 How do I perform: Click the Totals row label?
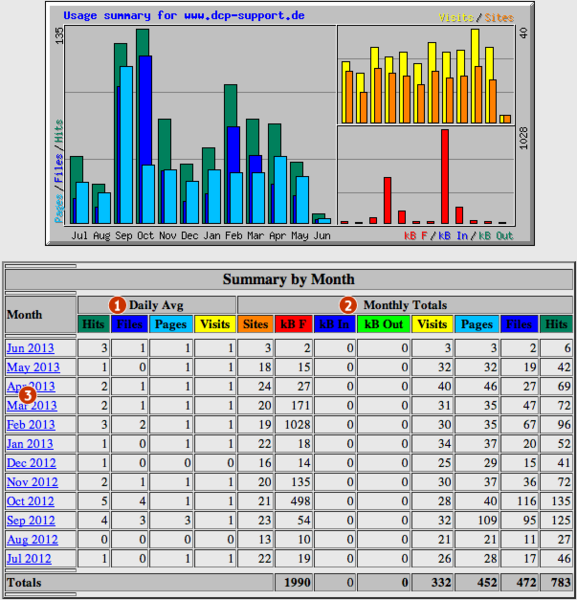point(24,582)
